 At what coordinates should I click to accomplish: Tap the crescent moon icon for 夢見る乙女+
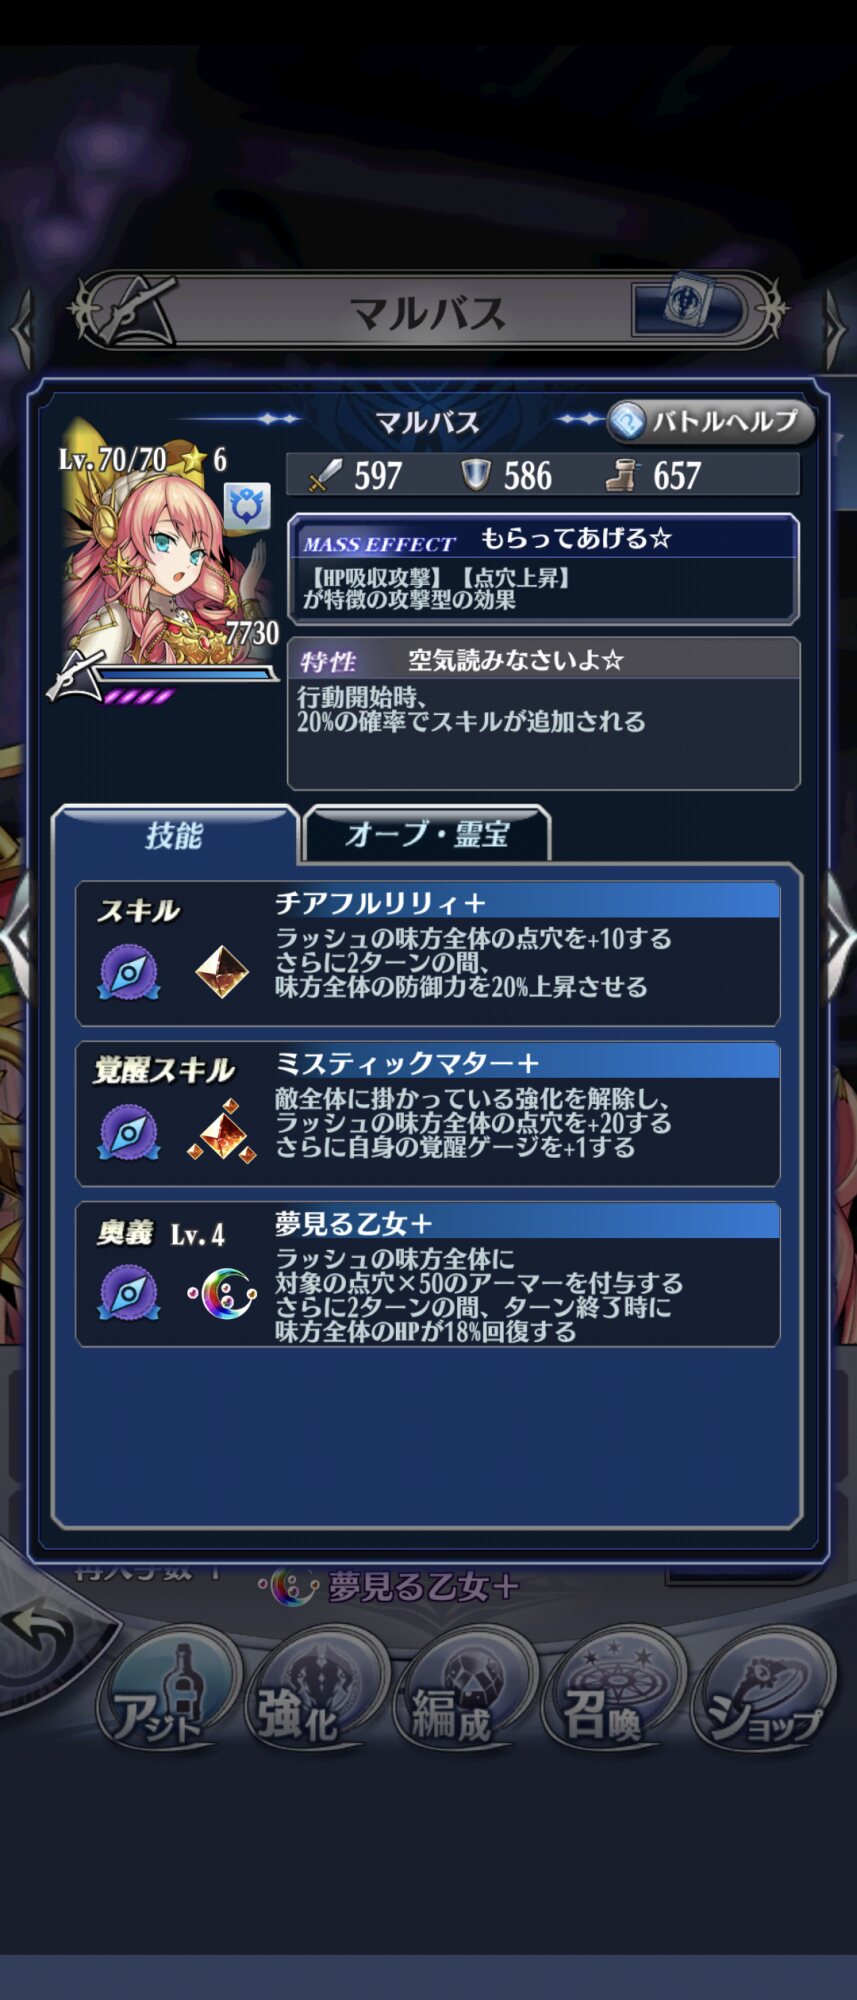(224, 1293)
